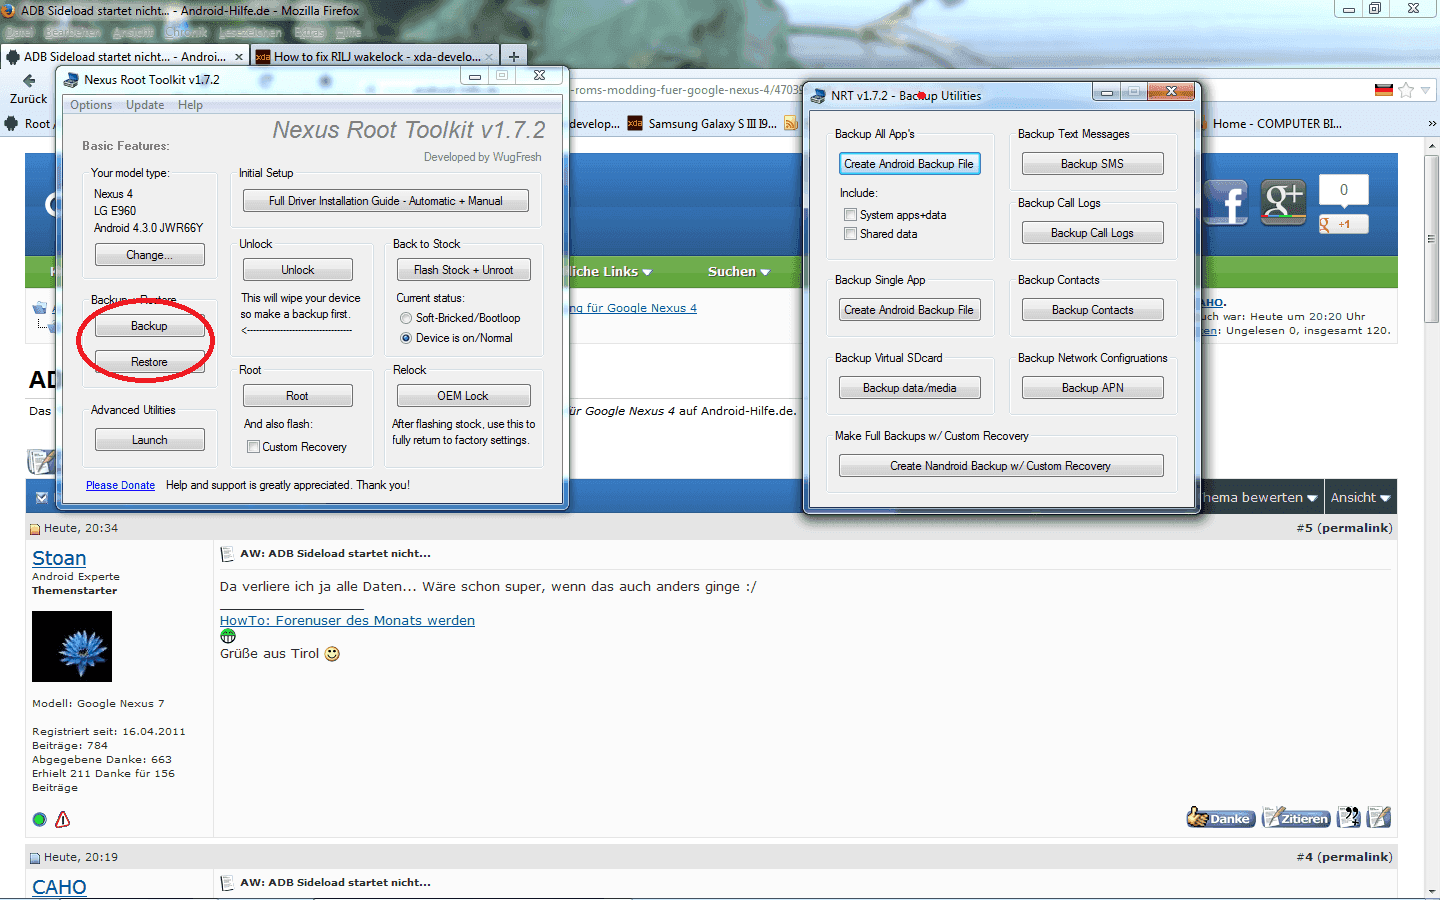Click the Google +1 button
The width and height of the screenshot is (1440, 900).
(1343, 225)
